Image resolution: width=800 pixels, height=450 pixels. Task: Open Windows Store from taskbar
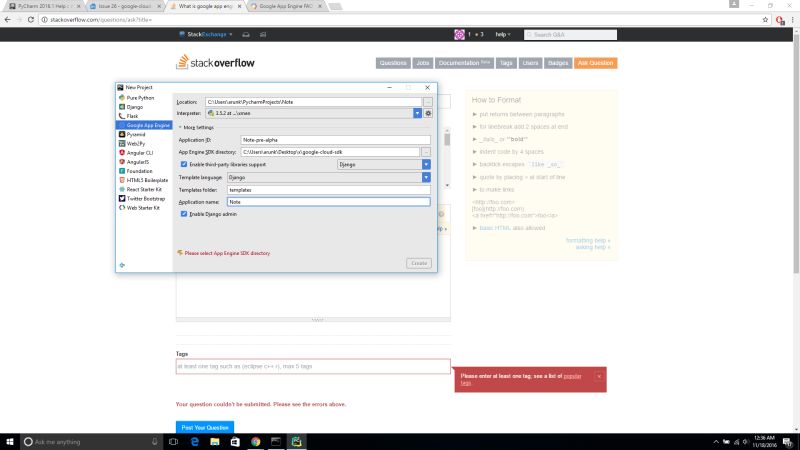pyautogui.click(x=235, y=442)
